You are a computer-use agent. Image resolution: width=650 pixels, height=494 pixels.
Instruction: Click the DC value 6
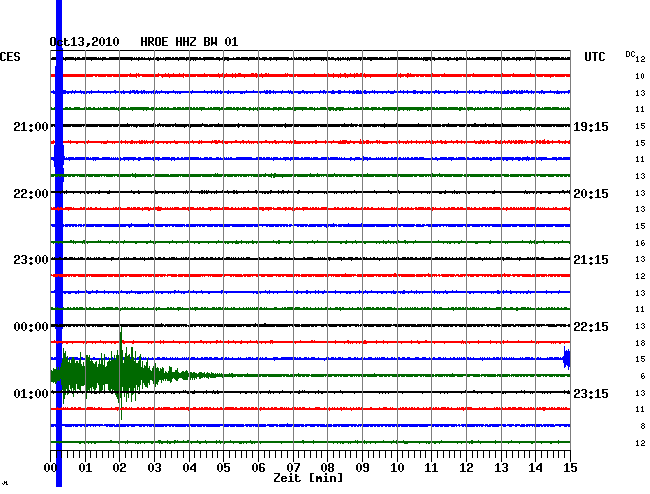point(643,376)
